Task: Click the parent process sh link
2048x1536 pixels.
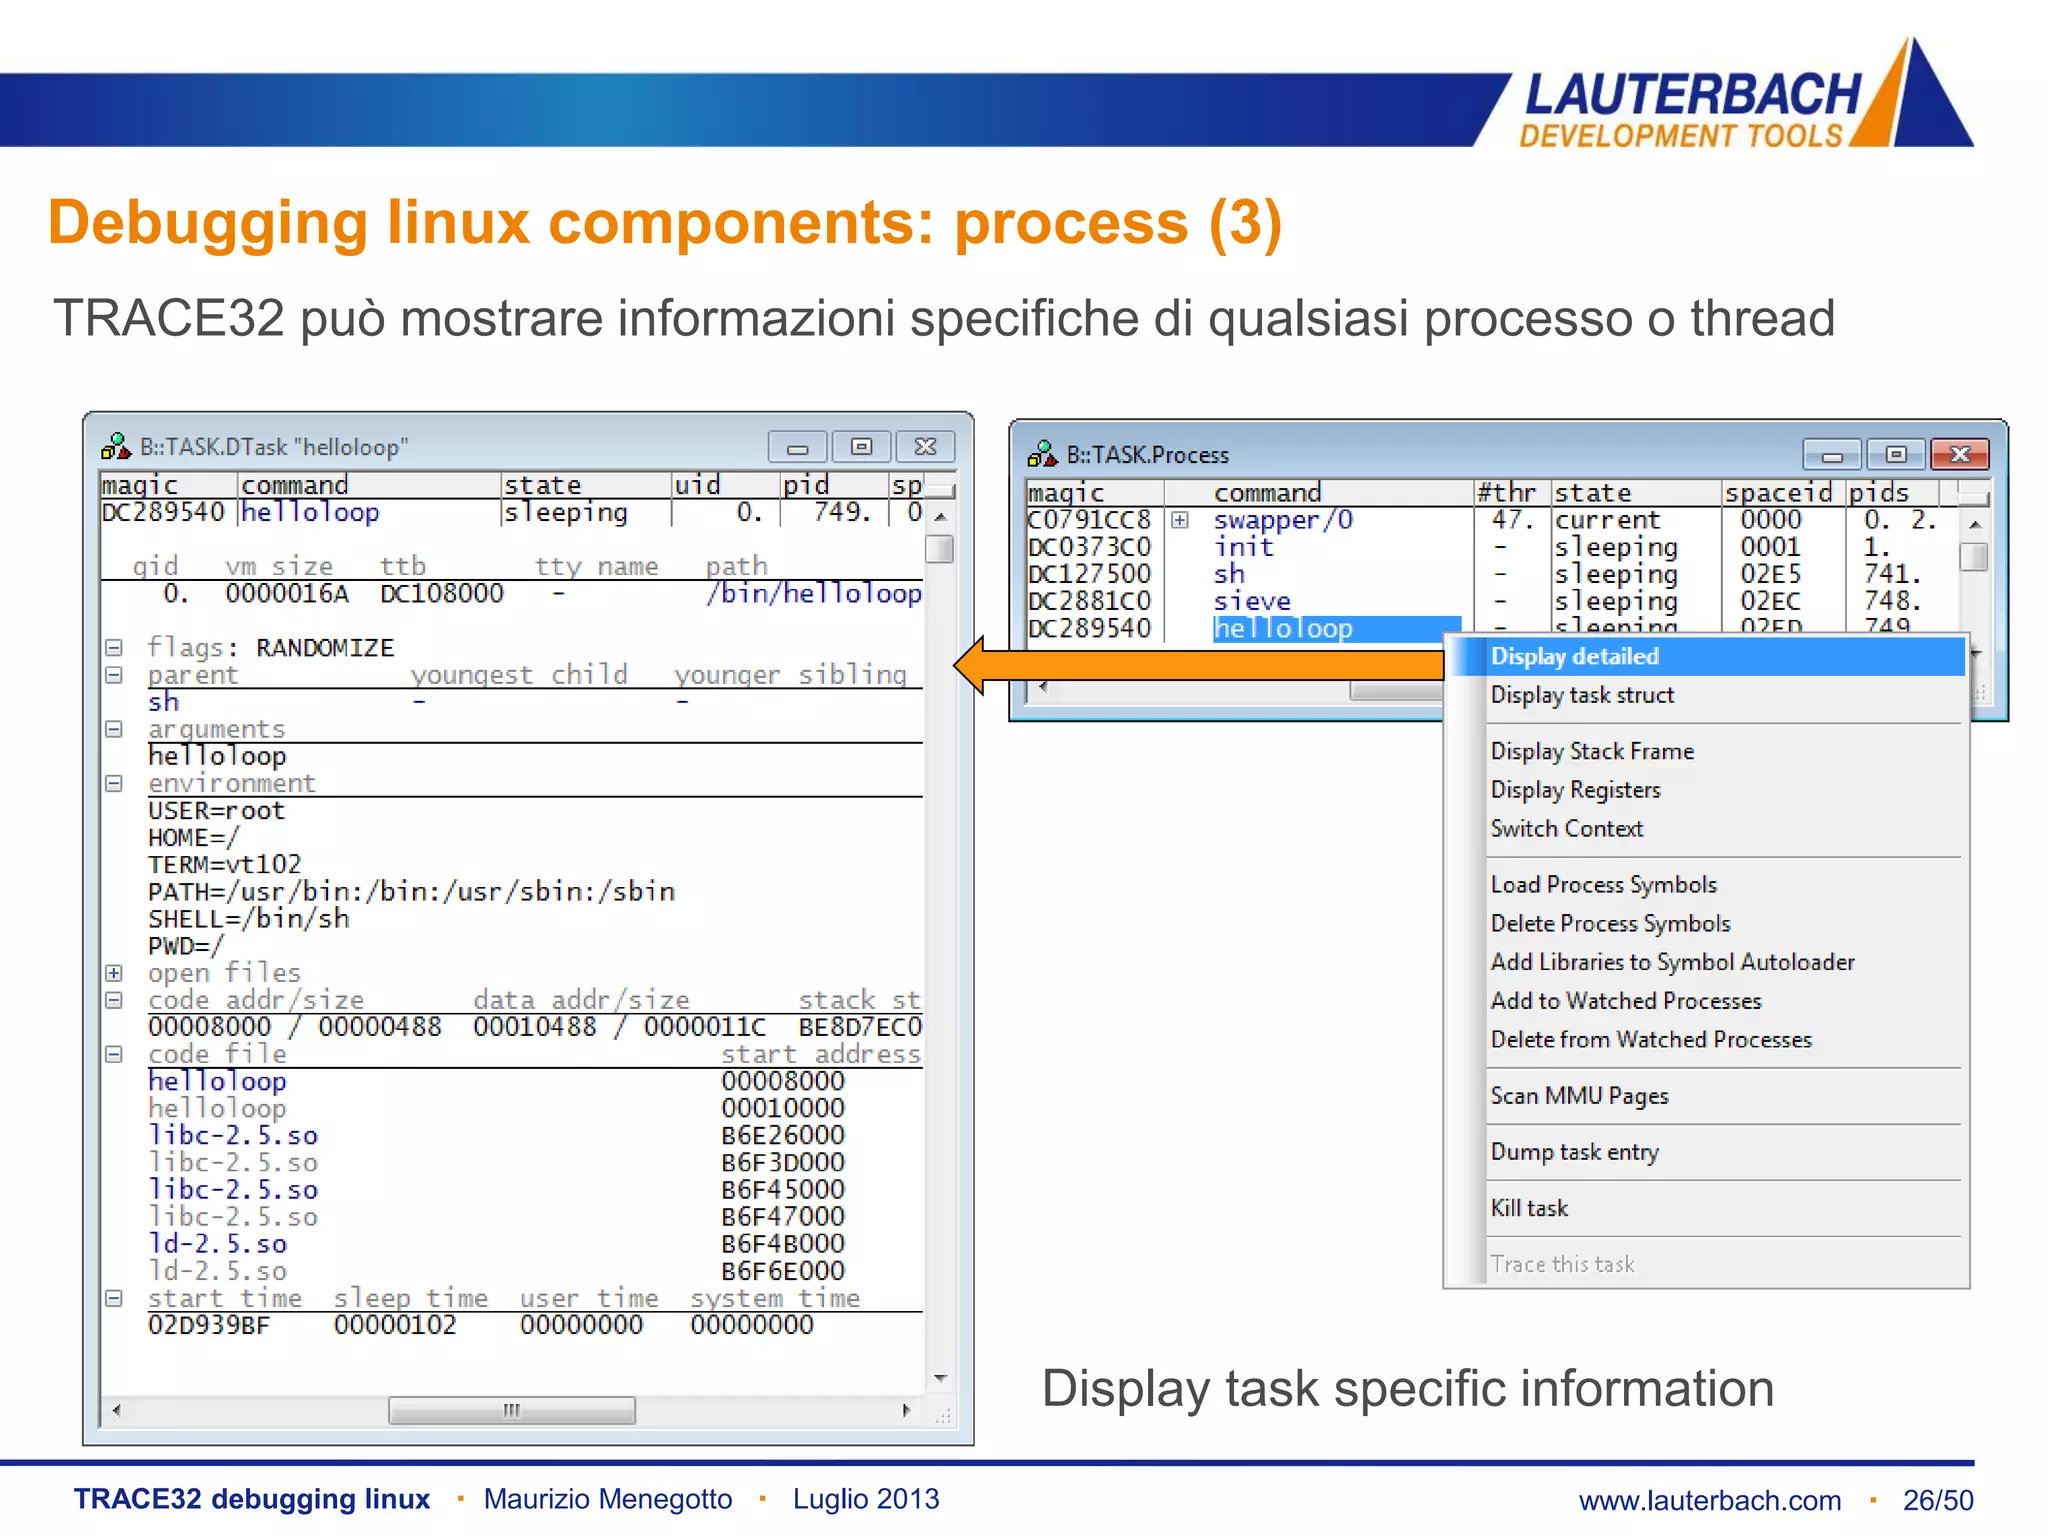Action: pos(163,702)
